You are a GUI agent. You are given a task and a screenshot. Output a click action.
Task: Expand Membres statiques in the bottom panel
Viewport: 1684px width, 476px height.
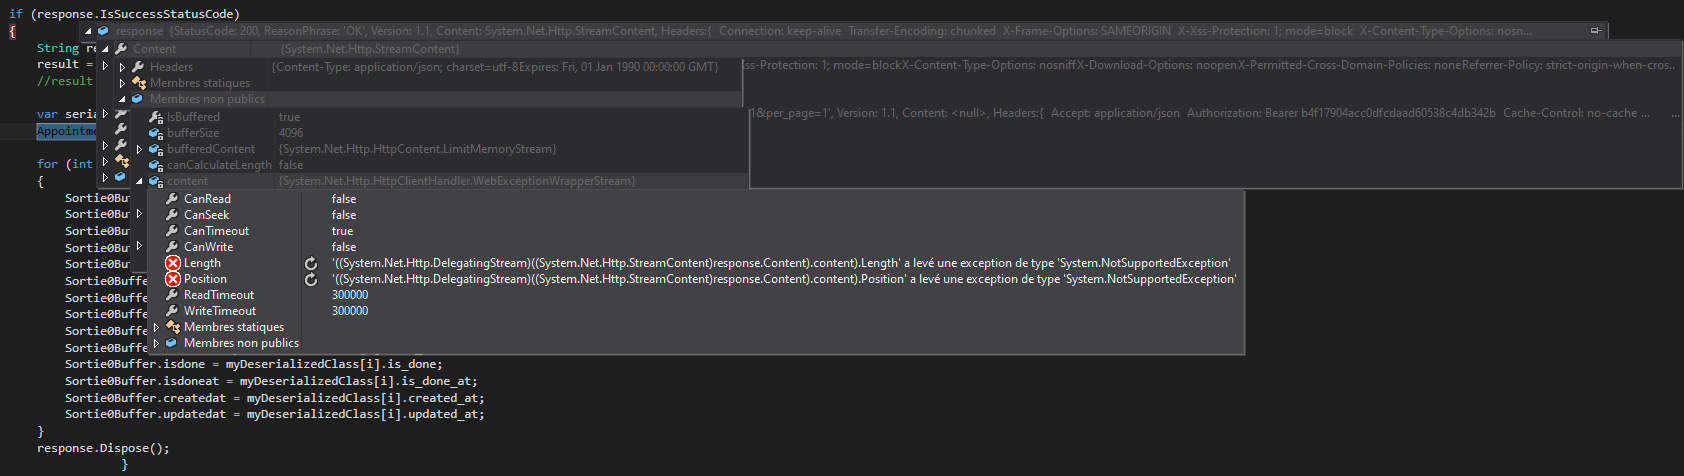click(x=156, y=327)
